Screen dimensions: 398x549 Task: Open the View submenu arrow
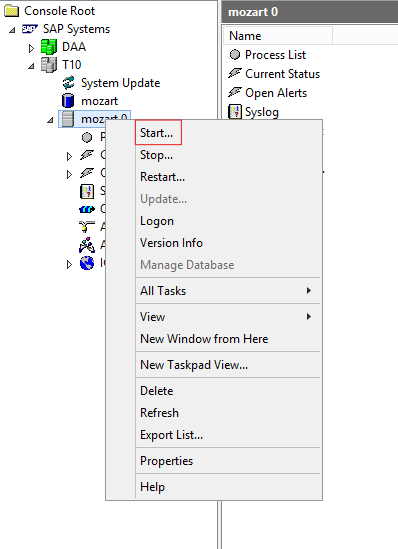[308, 317]
